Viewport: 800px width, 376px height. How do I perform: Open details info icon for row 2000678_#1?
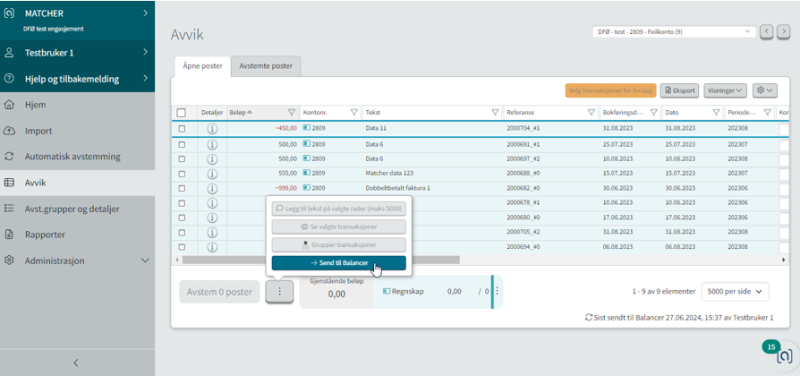[212, 203]
